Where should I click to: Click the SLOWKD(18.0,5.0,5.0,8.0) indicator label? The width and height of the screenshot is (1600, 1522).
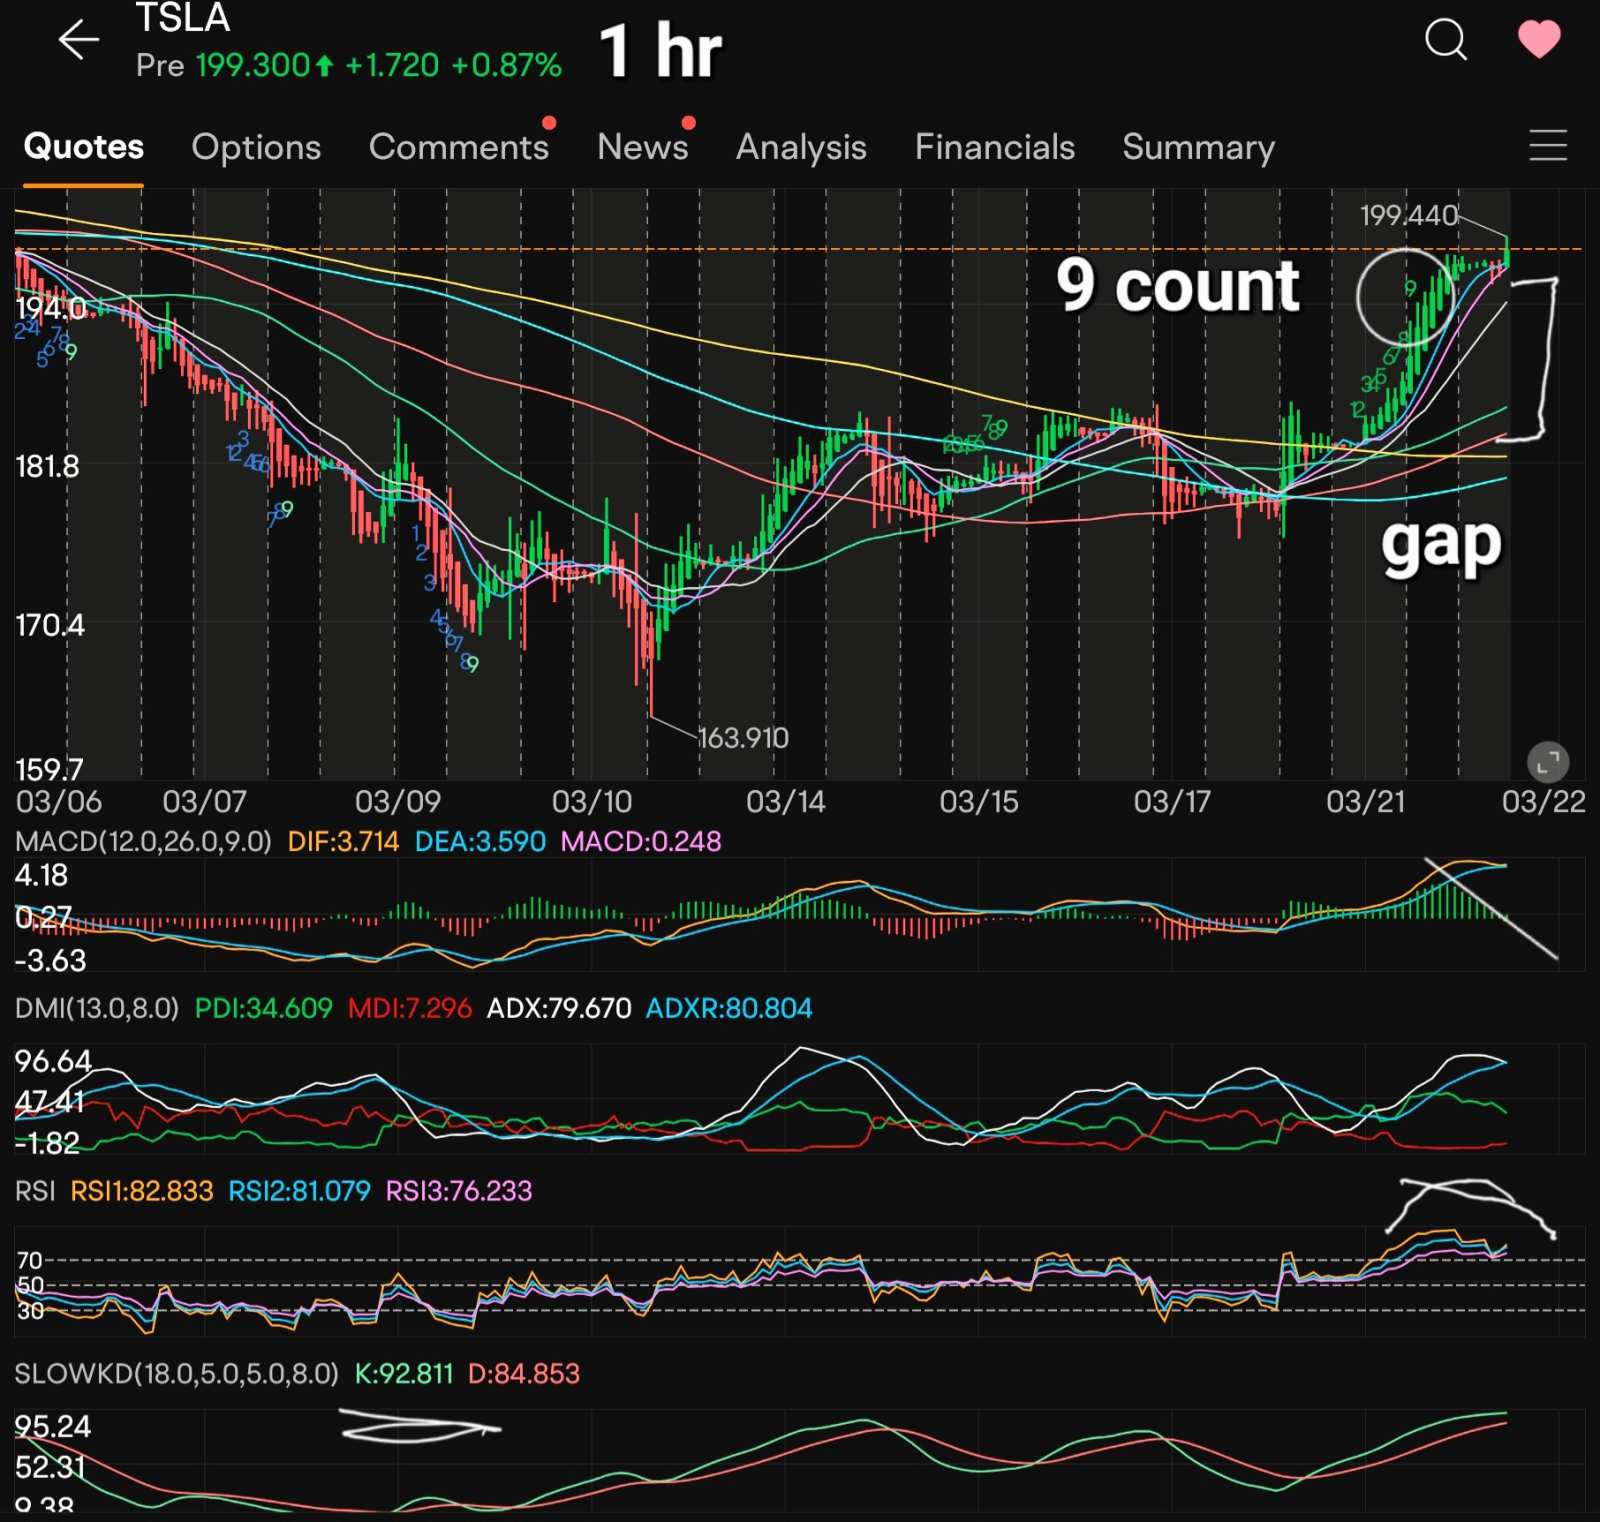pos(177,1374)
